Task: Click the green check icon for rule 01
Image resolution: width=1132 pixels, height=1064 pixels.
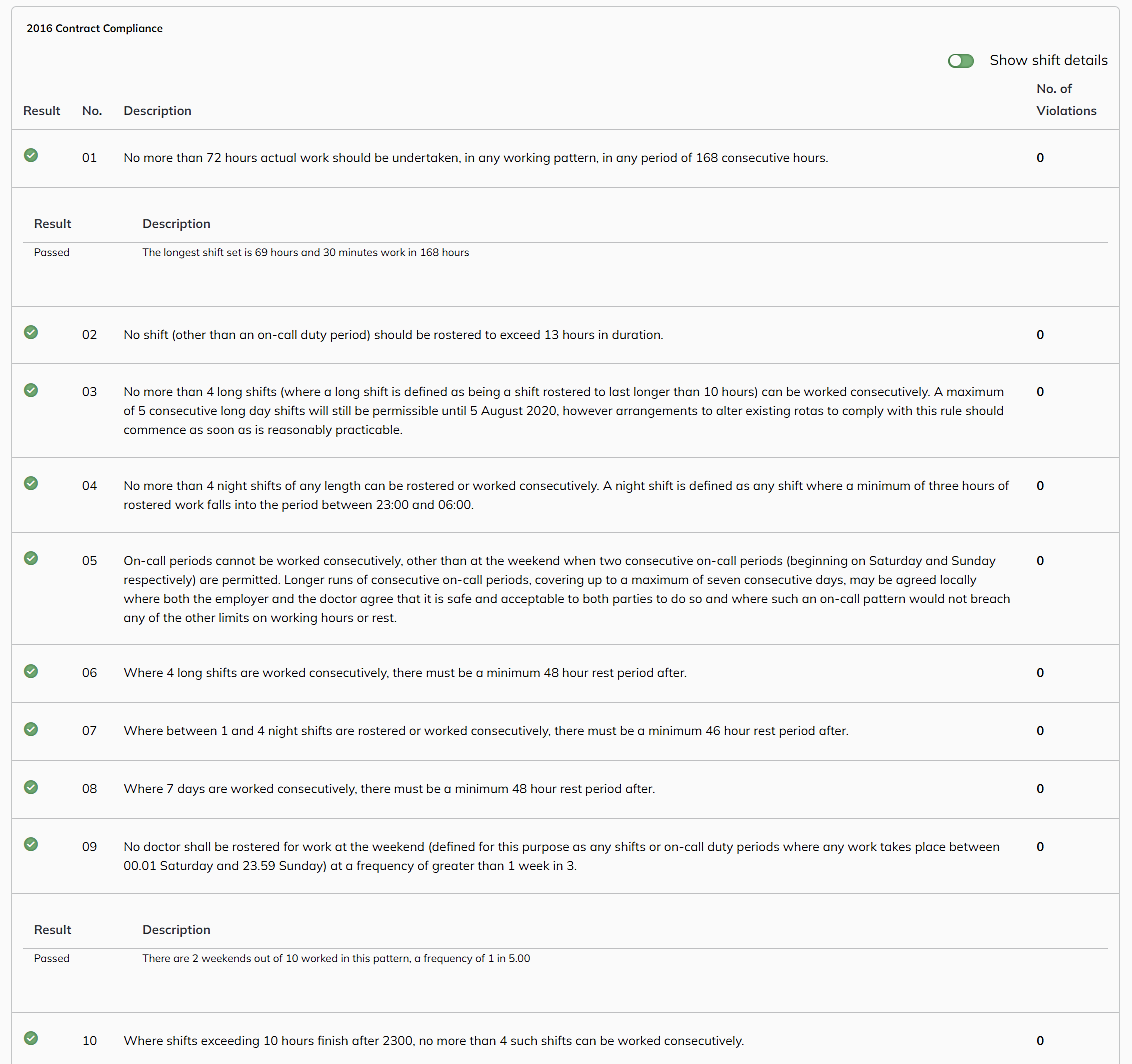Action: 31,155
